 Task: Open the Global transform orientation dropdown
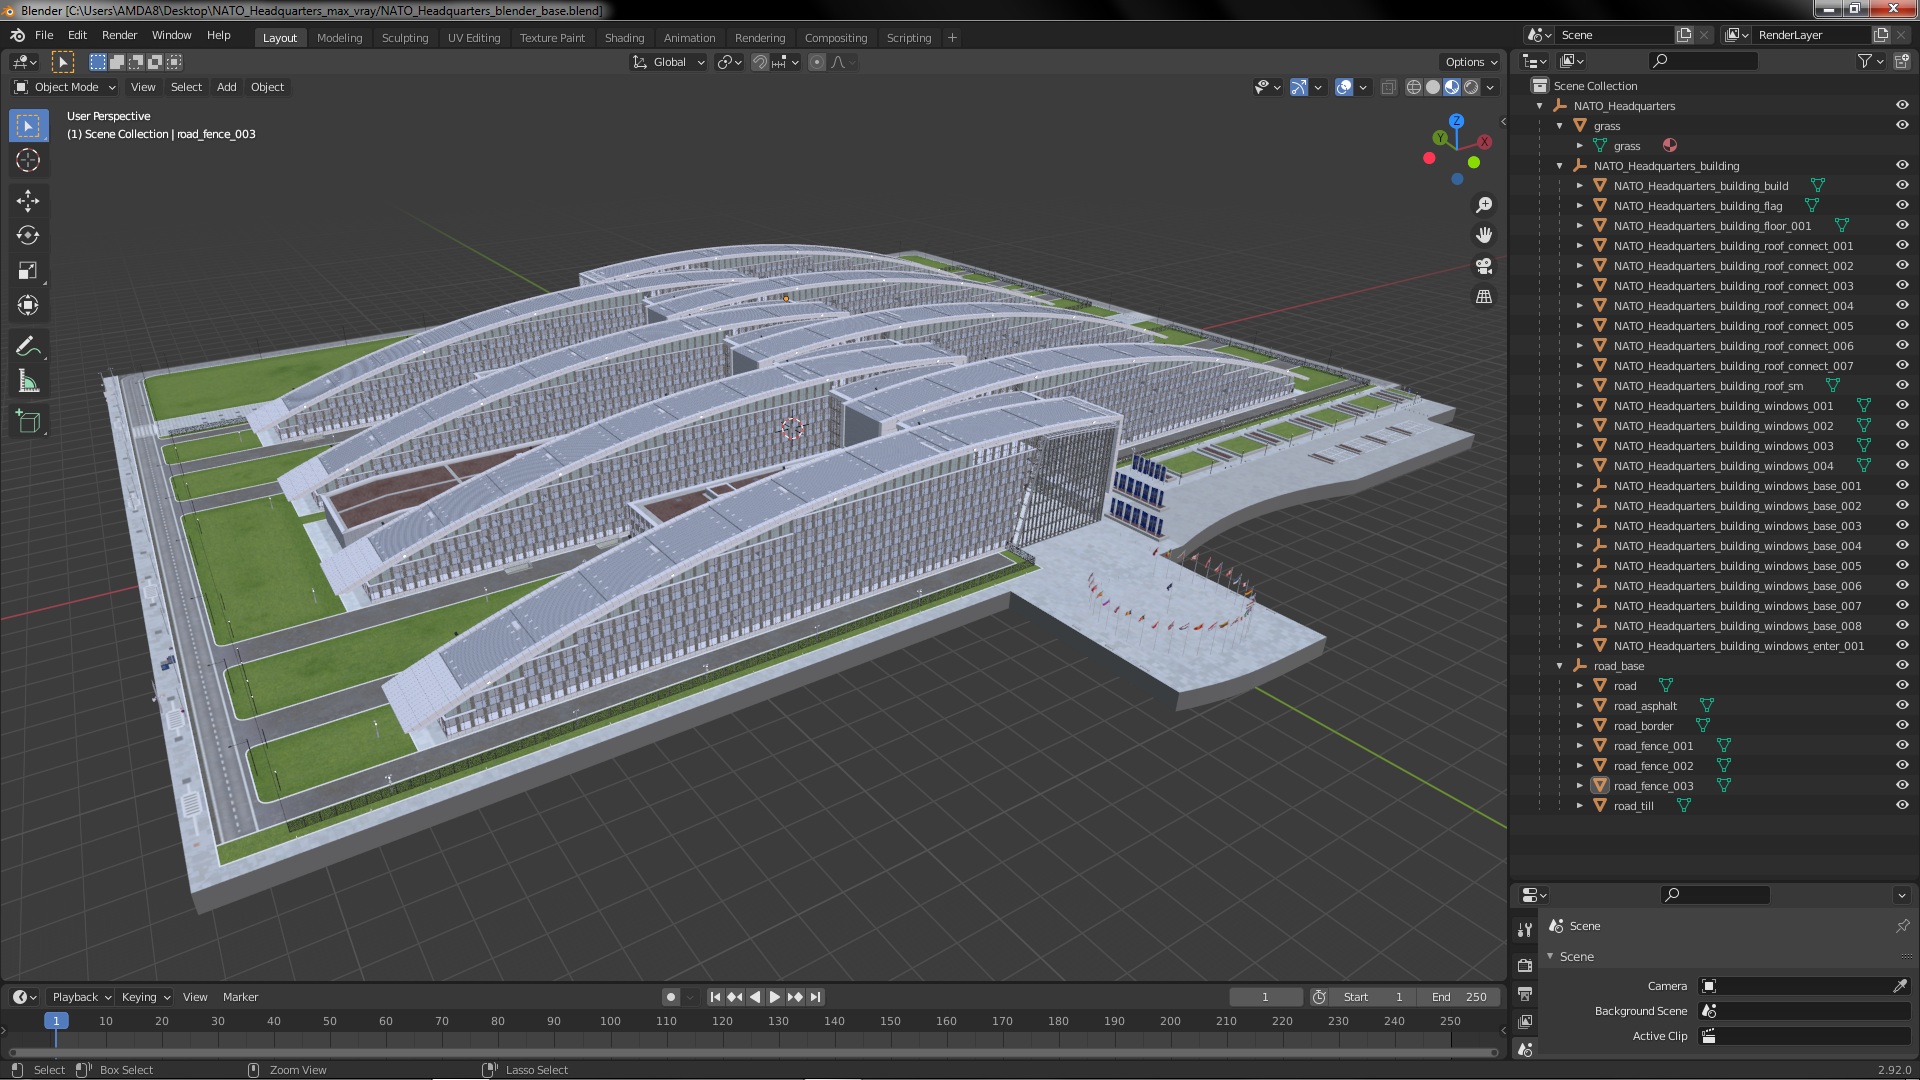click(669, 62)
